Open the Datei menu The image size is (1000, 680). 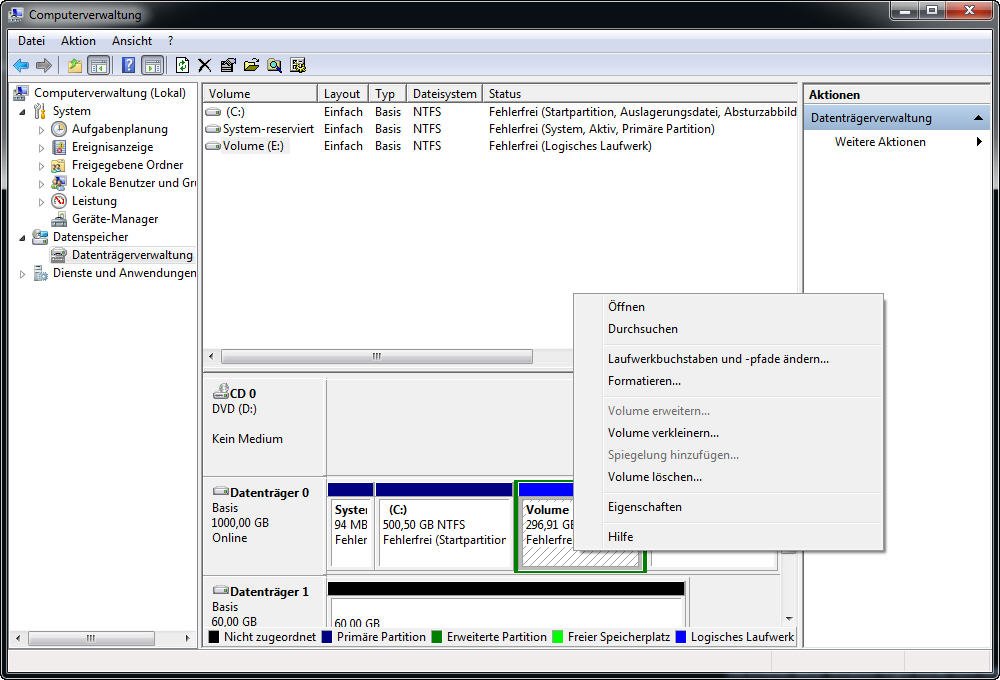31,41
